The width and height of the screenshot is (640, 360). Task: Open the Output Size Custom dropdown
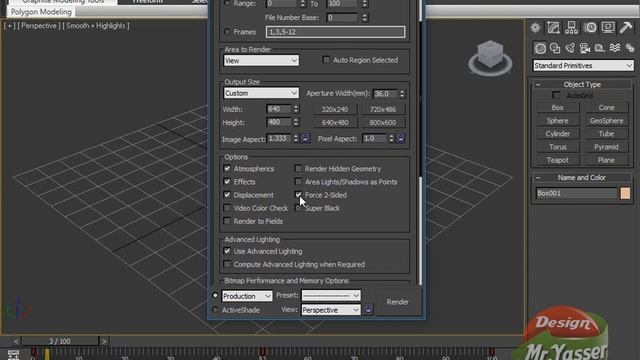[261, 93]
